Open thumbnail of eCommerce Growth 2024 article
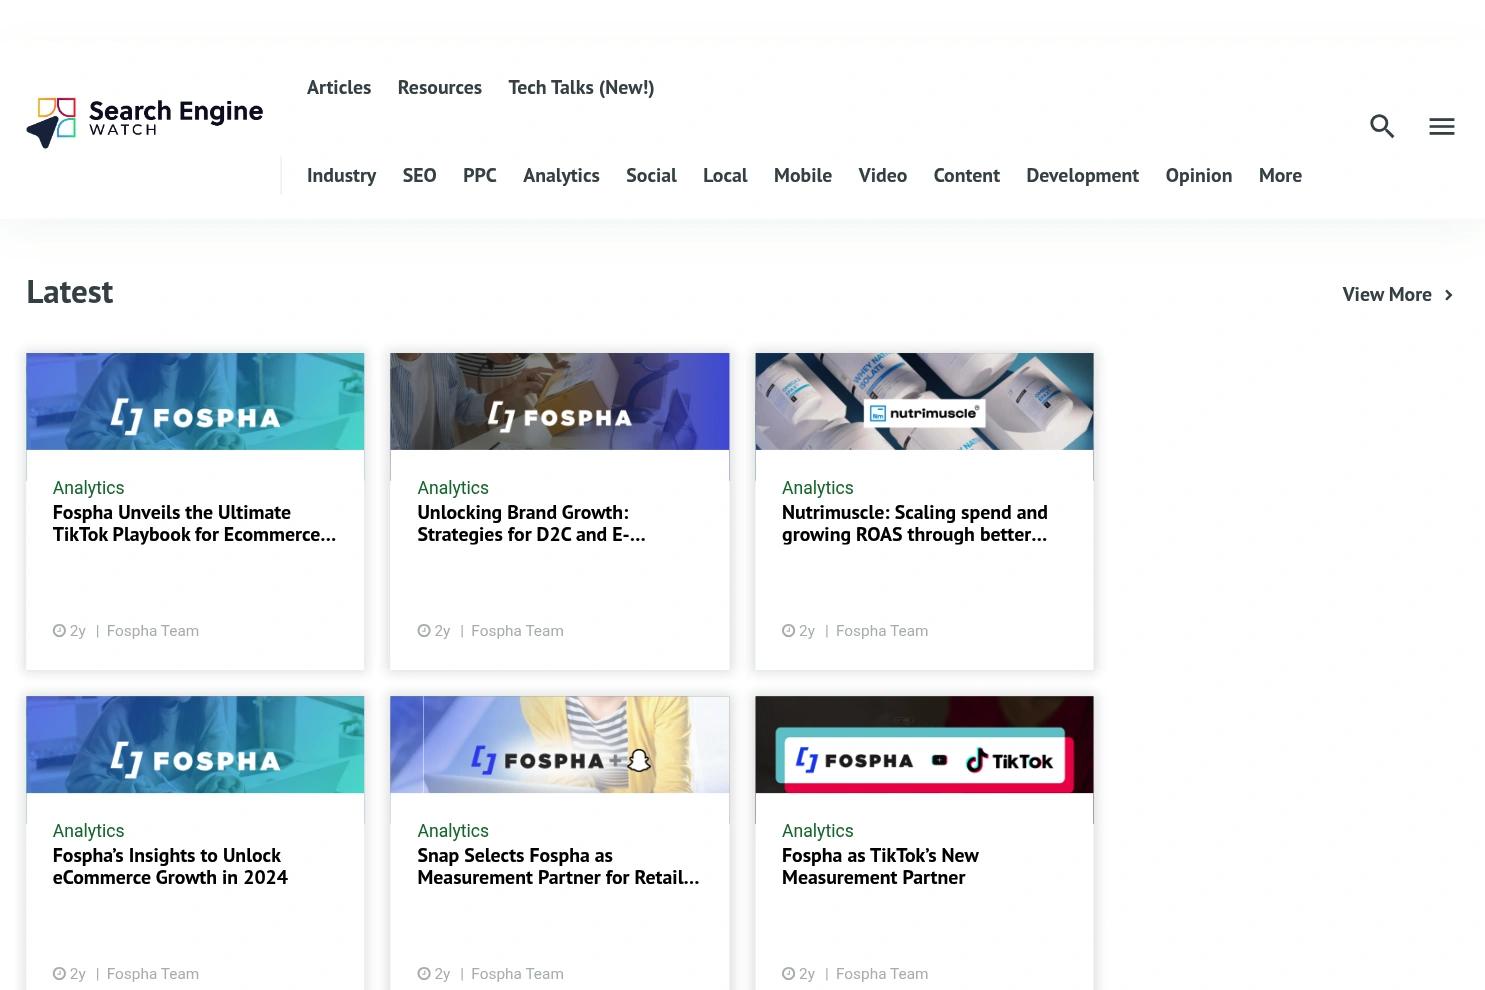The image size is (1485, 990). click(x=195, y=745)
